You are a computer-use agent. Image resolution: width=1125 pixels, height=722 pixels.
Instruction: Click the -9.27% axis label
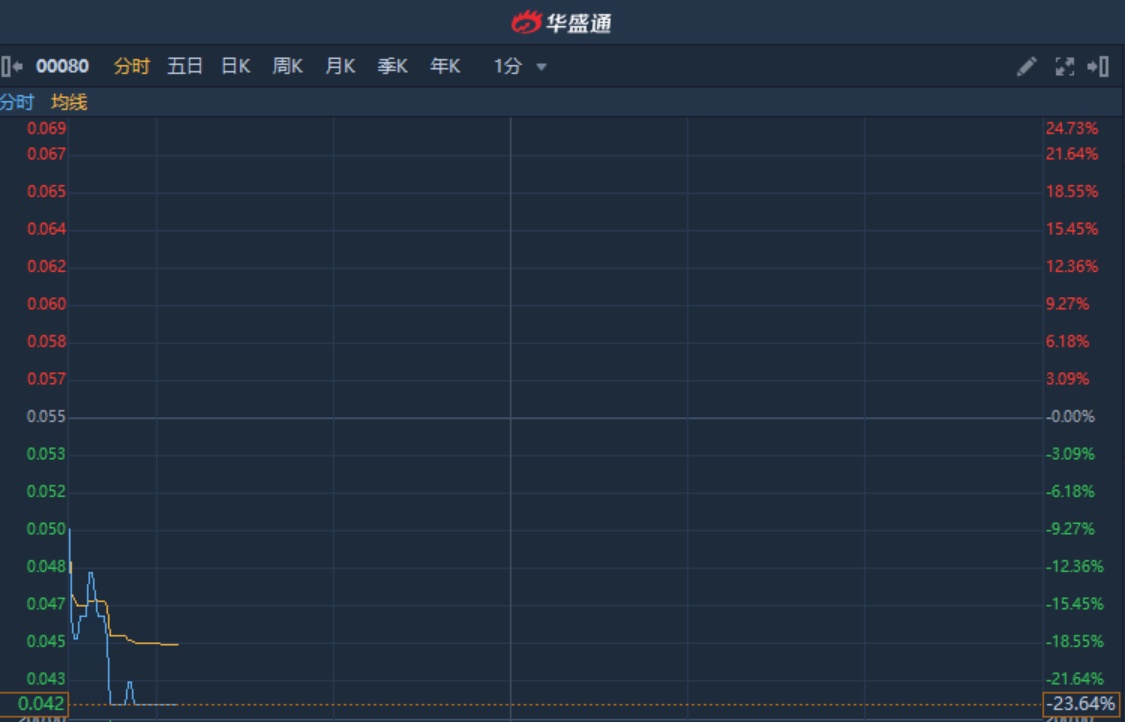[1070, 529]
